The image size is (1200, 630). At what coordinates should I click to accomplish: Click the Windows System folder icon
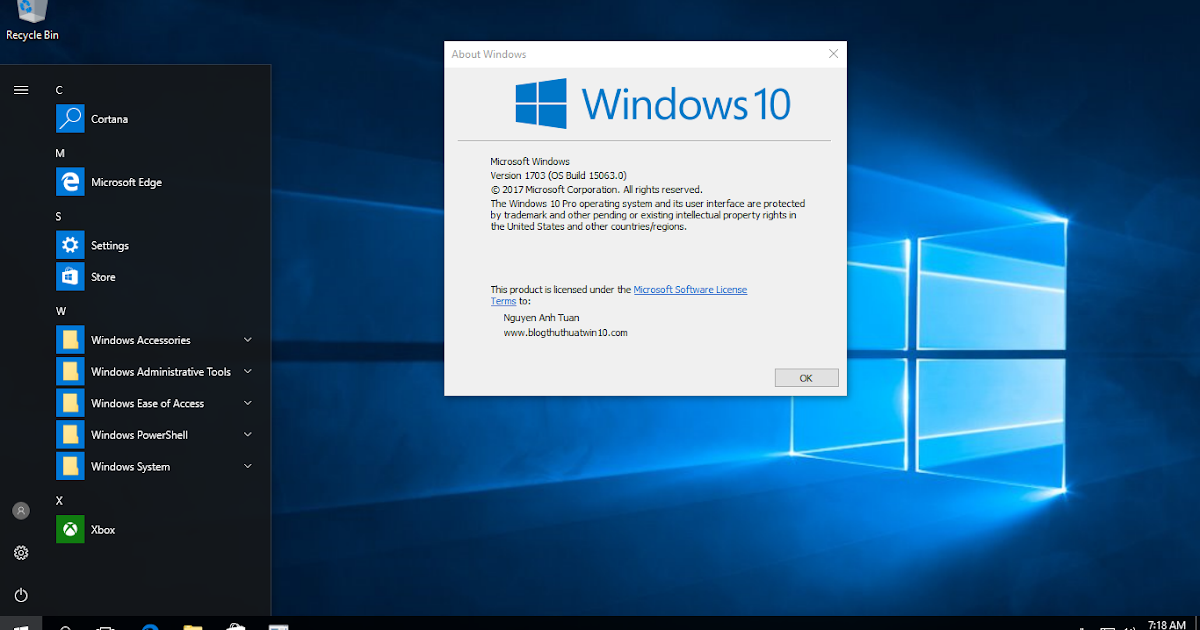[x=70, y=467]
